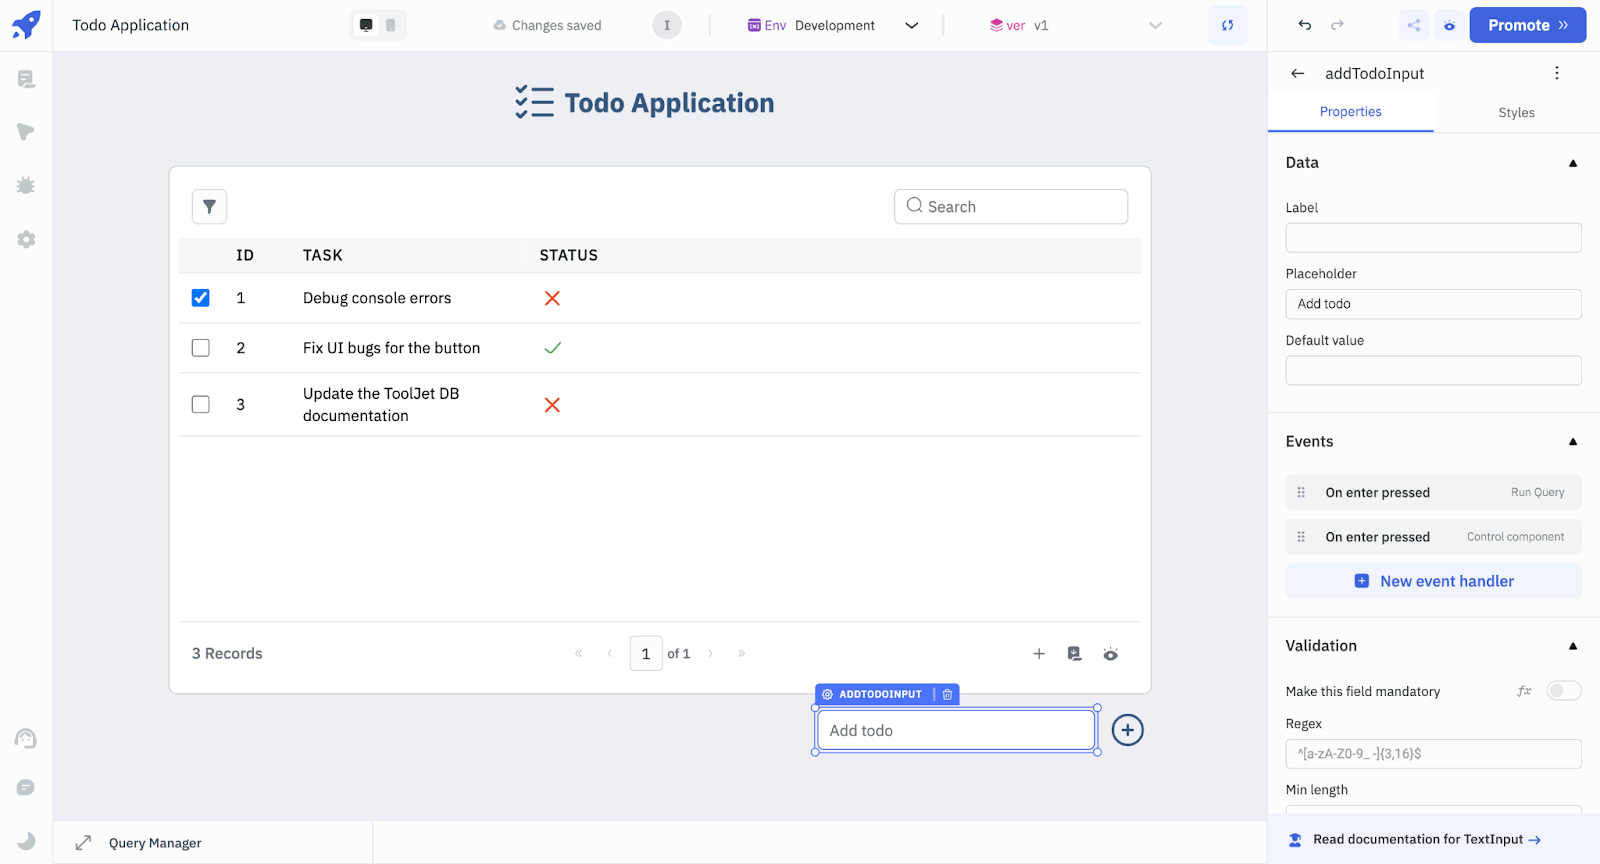Open global settings gear in sidebar
The width and height of the screenshot is (1600, 864).
pos(26,239)
